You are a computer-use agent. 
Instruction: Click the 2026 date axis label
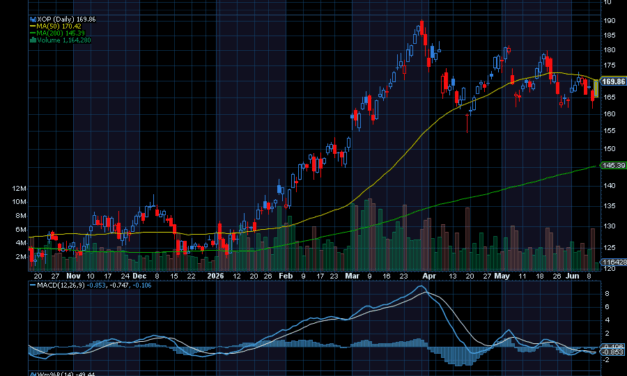pos(215,276)
